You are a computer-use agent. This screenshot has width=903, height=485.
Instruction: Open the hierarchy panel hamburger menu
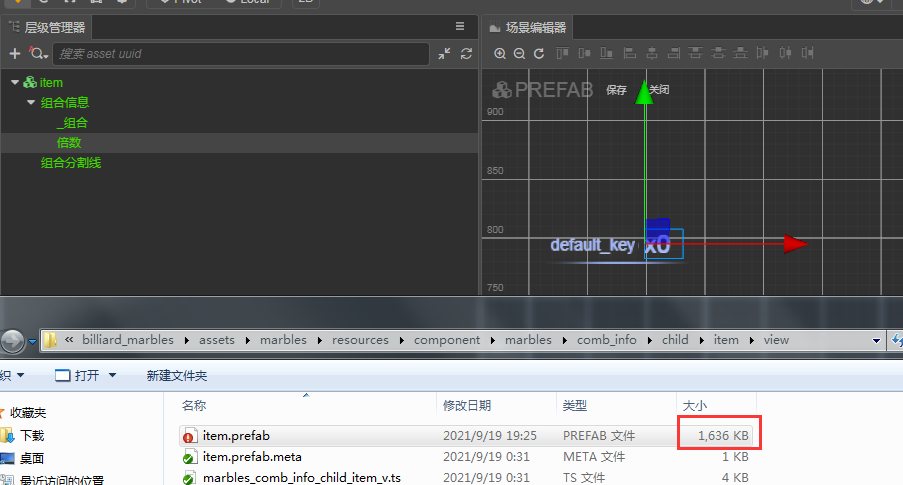460,26
